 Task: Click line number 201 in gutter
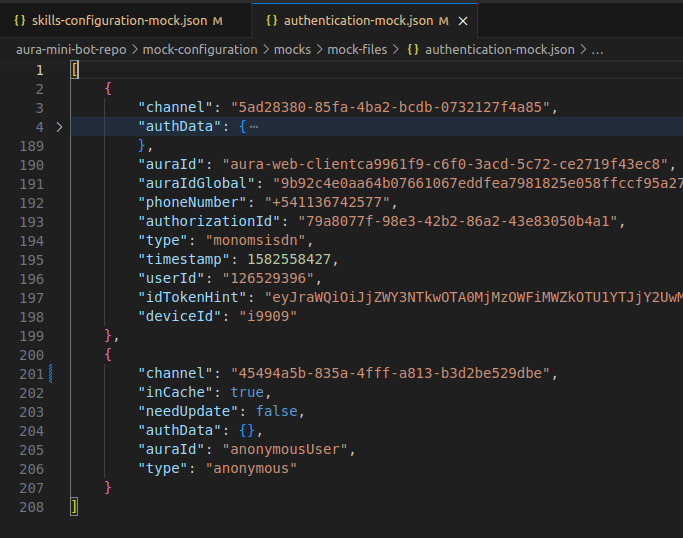(32, 374)
